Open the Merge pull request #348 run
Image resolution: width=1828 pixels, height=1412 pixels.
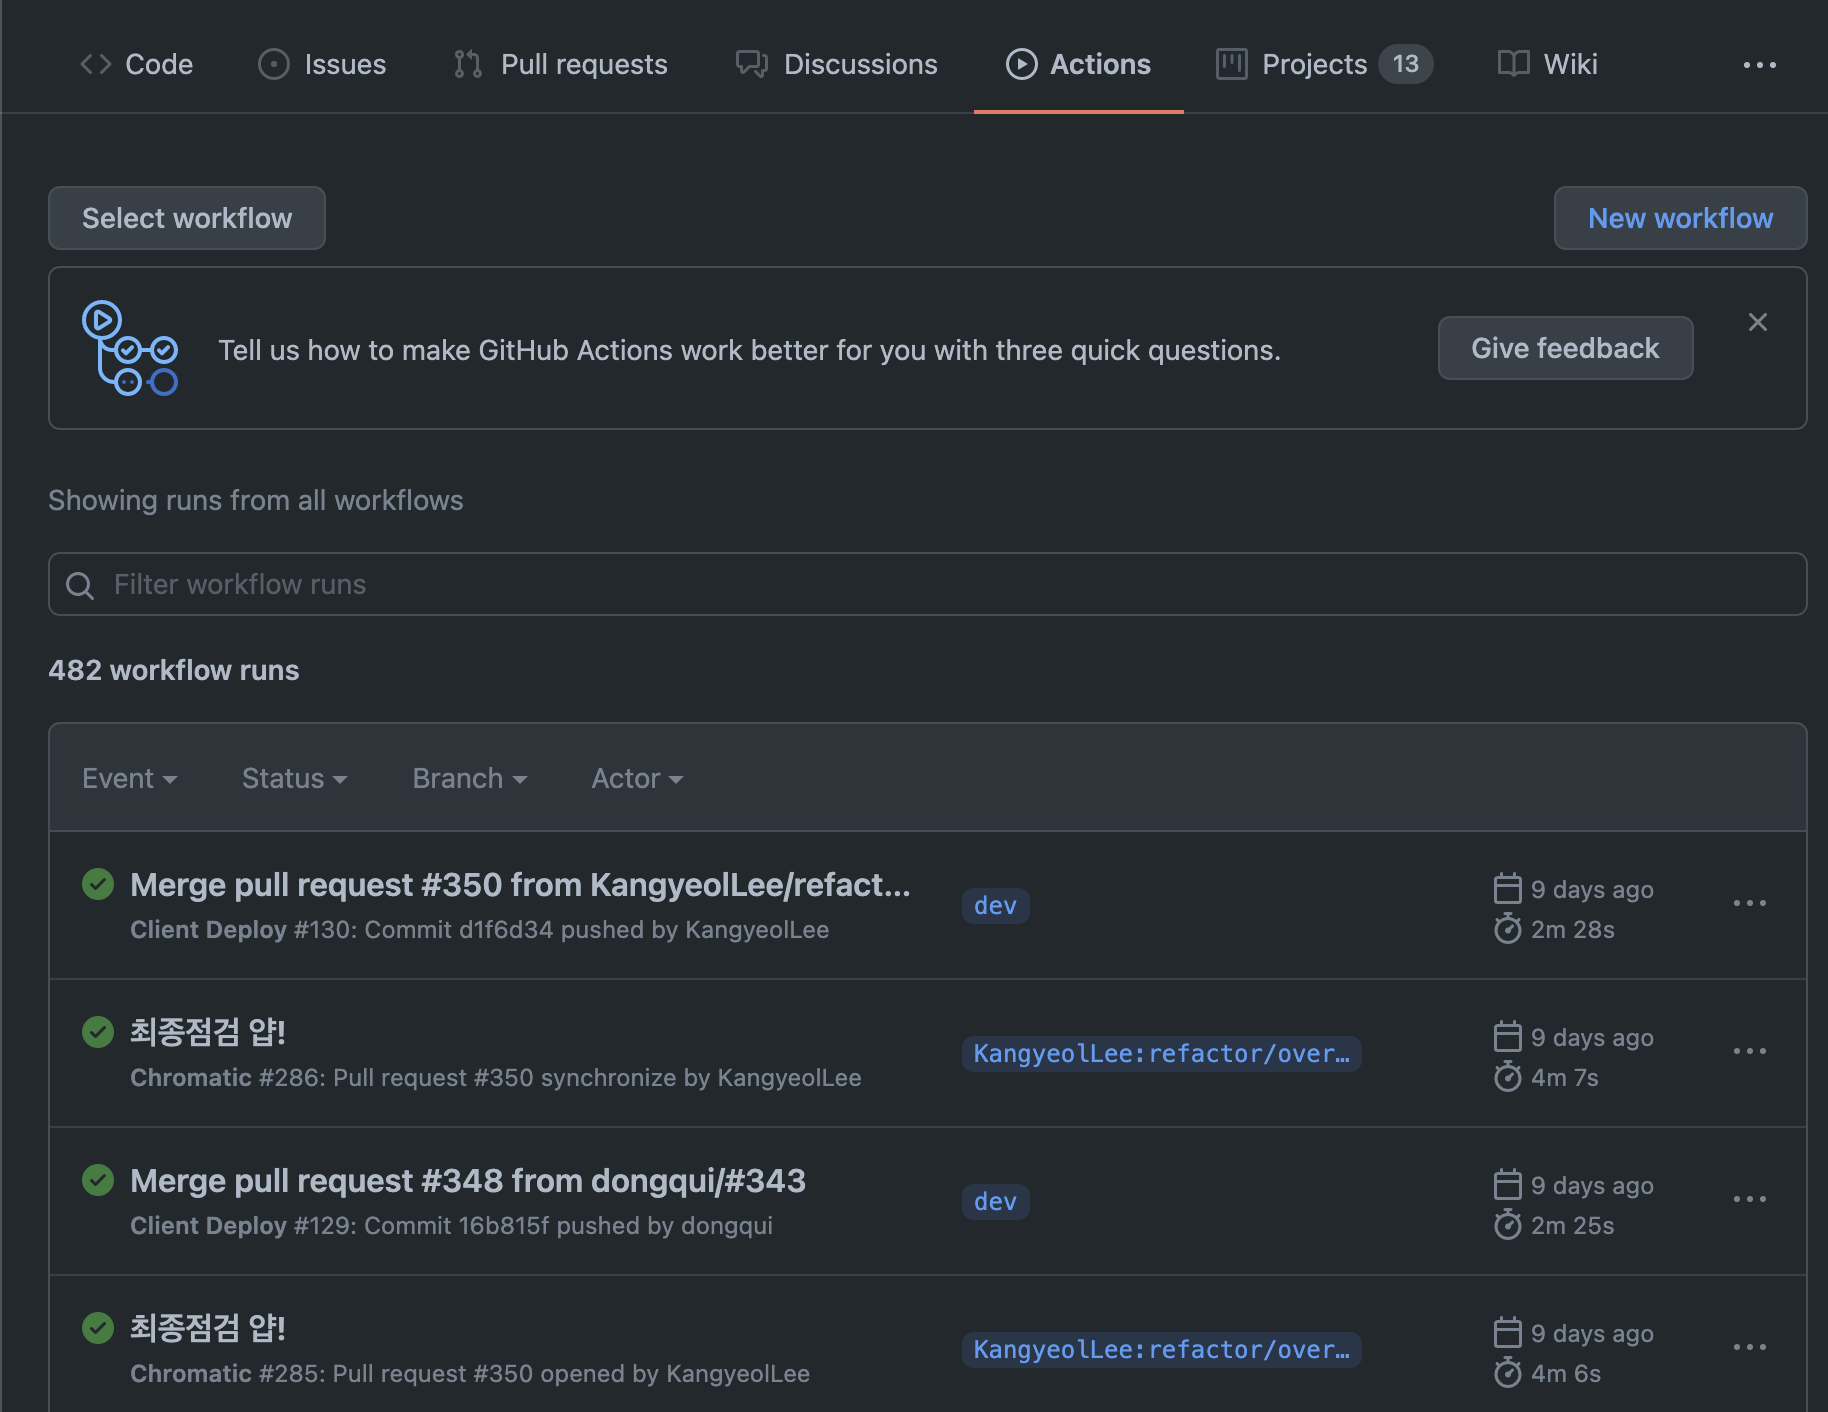coord(468,1181)
